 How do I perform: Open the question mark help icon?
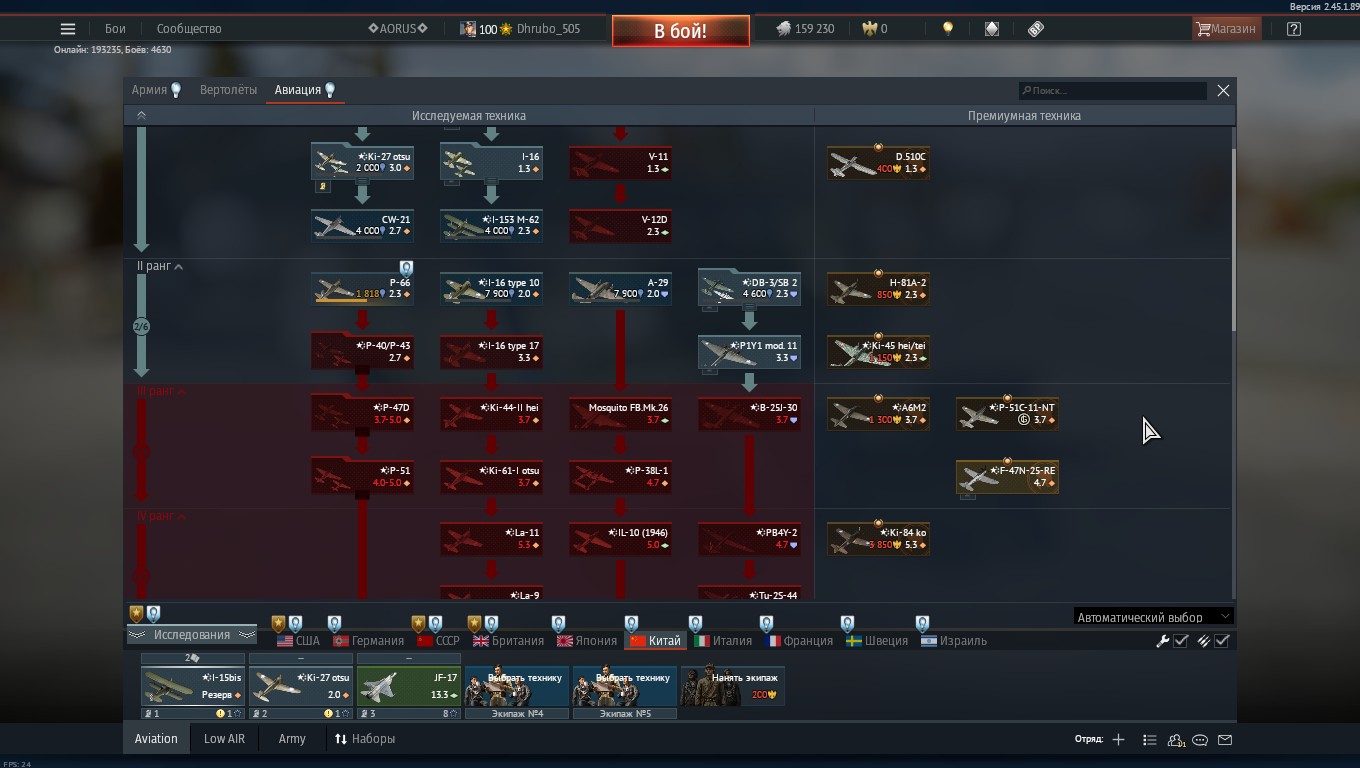[1294, 29]
